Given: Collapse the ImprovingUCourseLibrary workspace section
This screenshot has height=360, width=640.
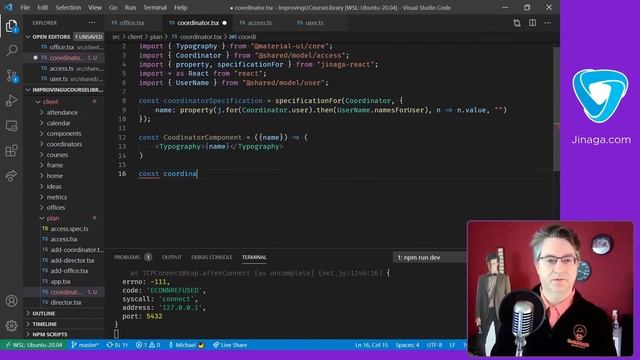Looking at the screenshot, I should point(64,90).
